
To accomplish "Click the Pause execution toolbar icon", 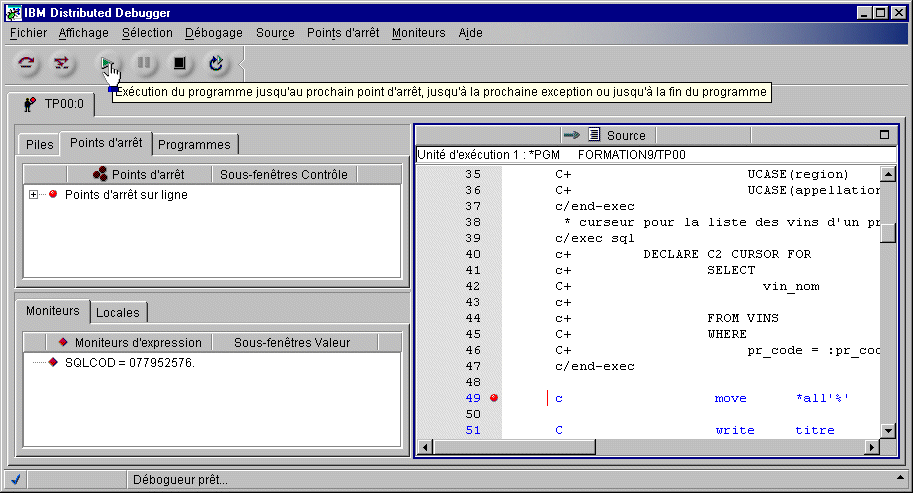I will click(x=144, y=64).
